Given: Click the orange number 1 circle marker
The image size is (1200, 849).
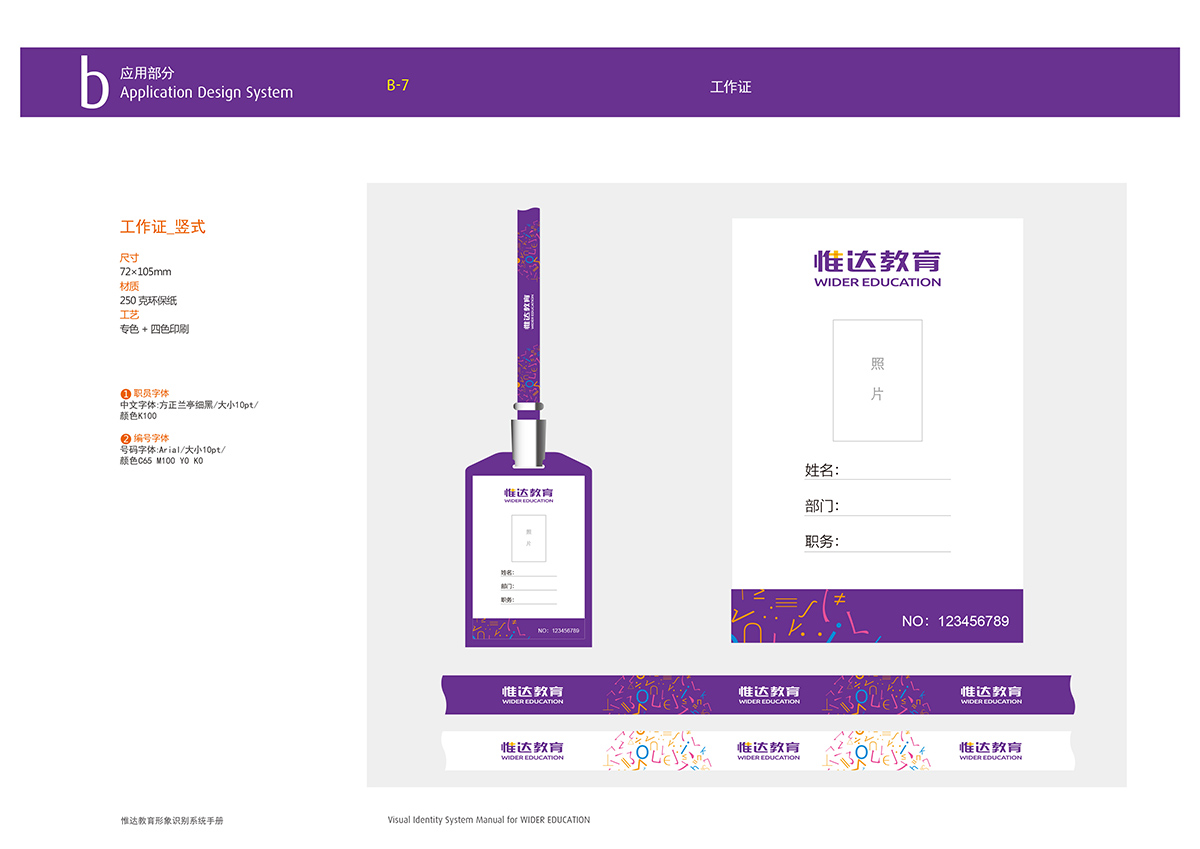Looking at the screenshot, I should pyautogui.click(x=126, y=394).
